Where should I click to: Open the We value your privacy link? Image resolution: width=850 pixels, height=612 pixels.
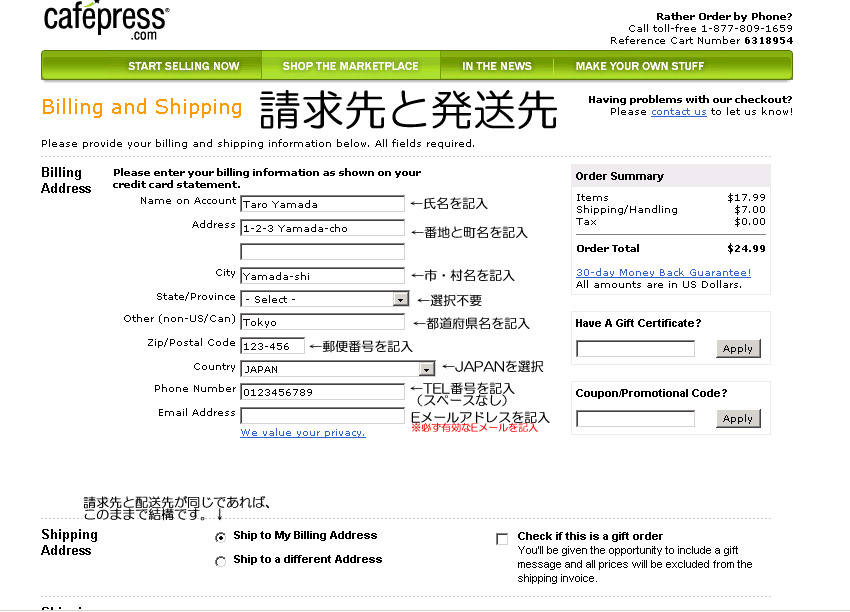pyautogui.click(x=303, y=433)
